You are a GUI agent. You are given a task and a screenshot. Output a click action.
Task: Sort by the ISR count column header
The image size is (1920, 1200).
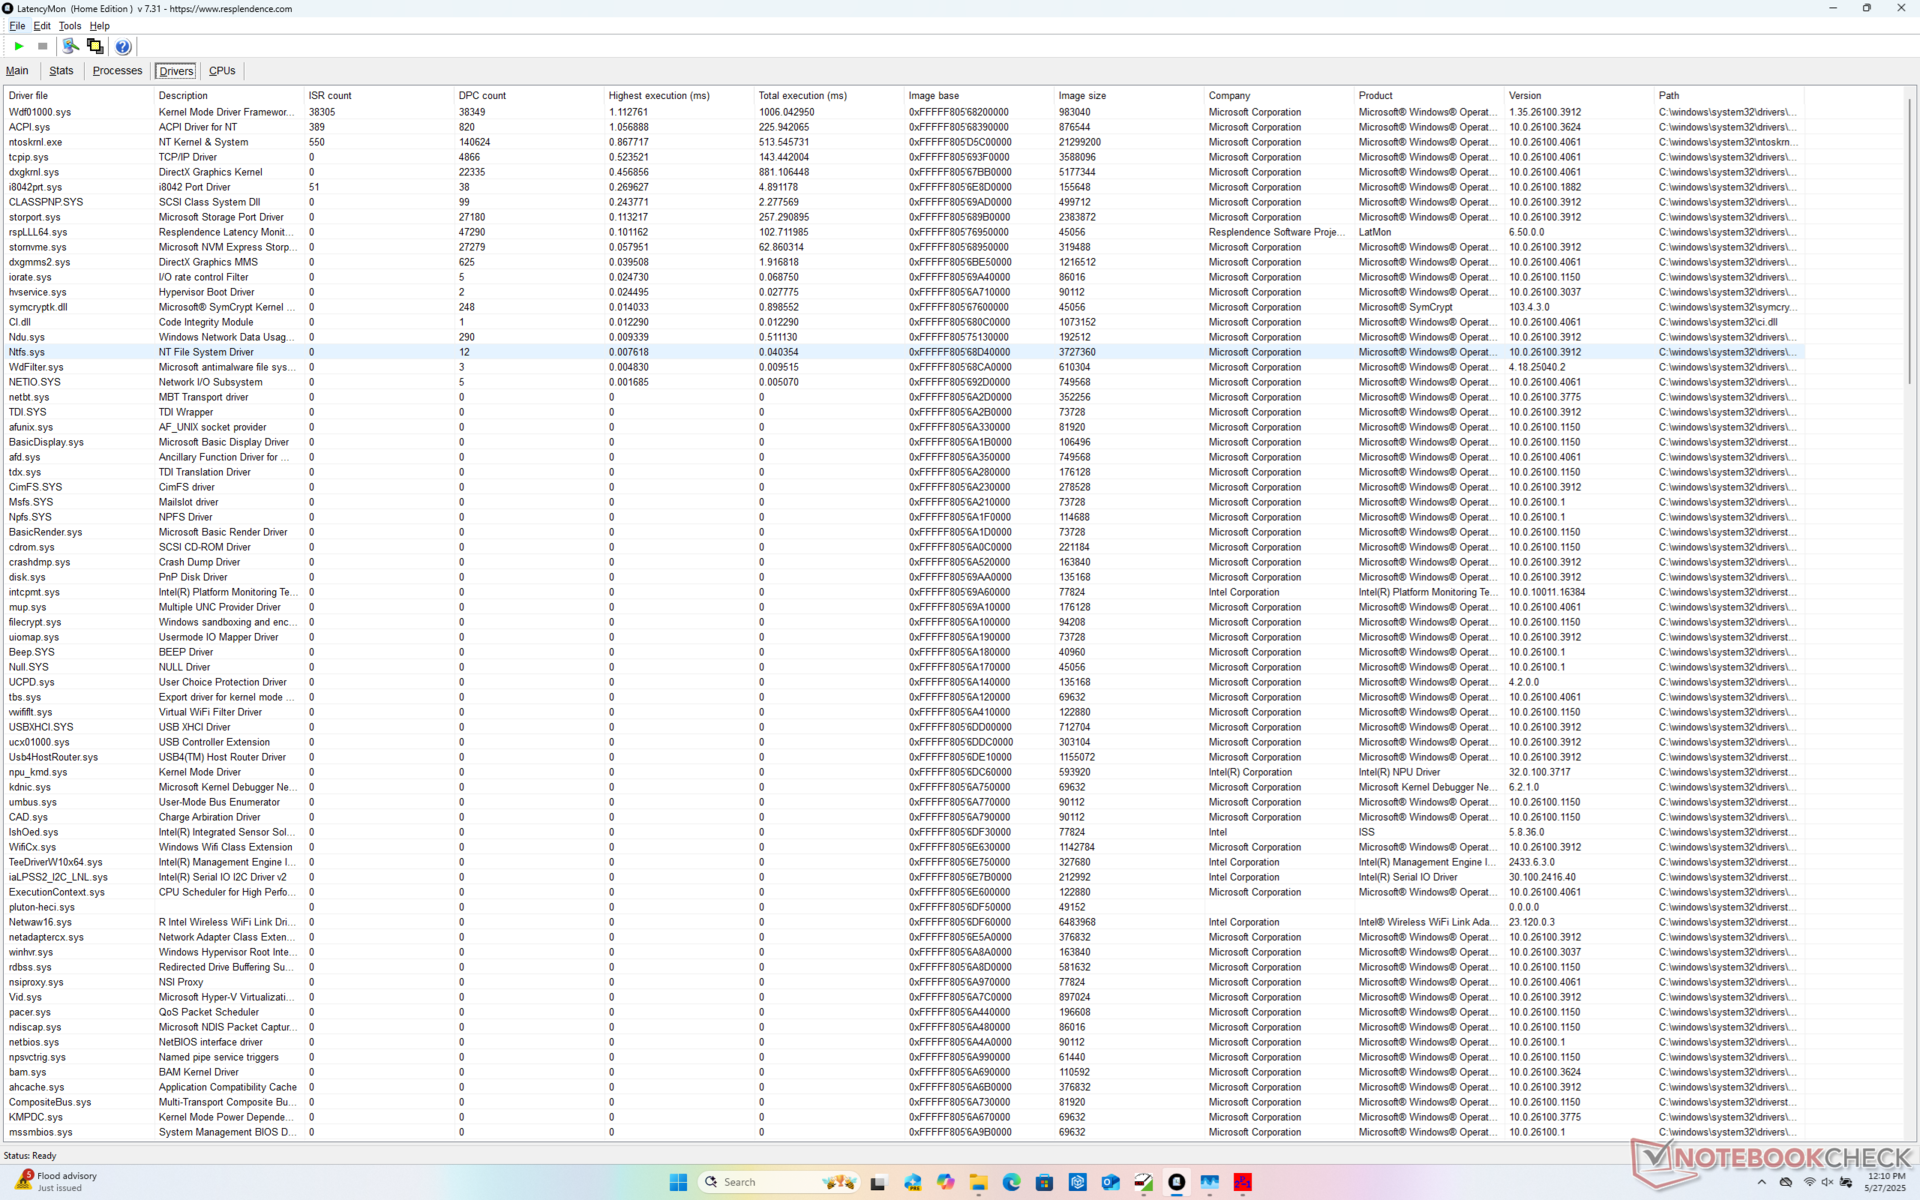click(x=379, y=96)
